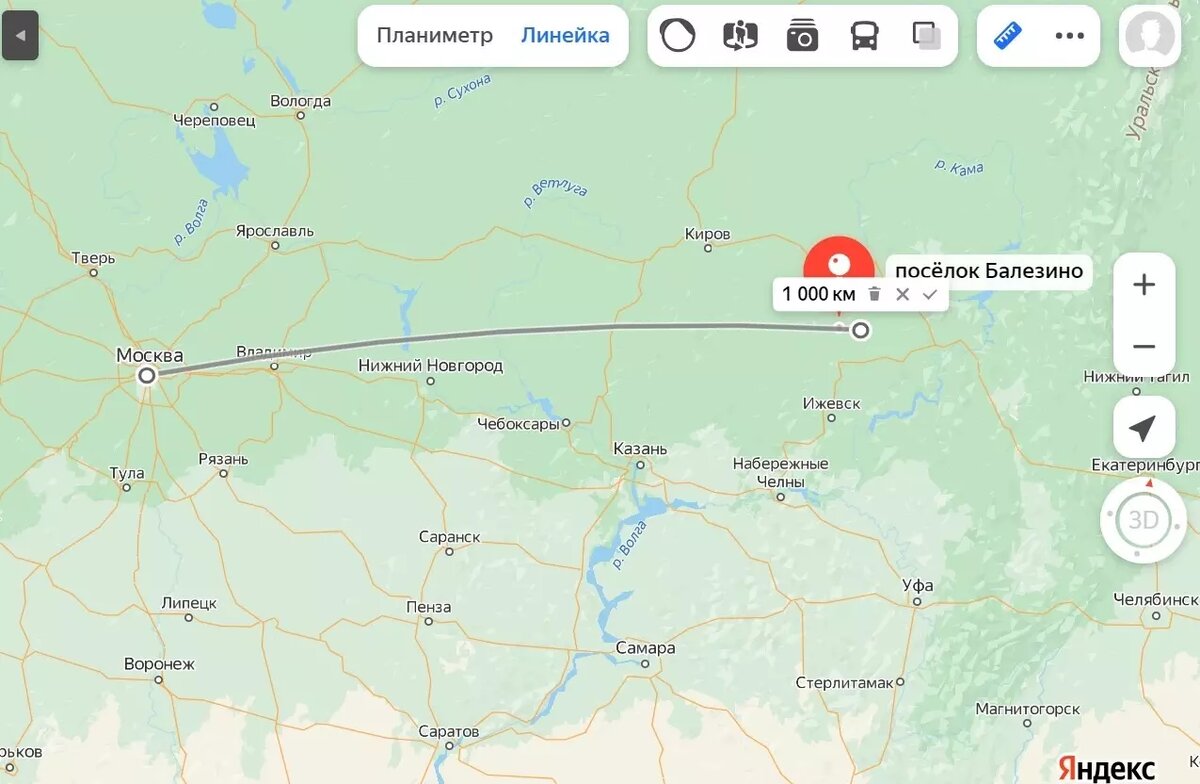Viewport: 1200px width, 784px height.
Task: Locate me with the navigation arrow
Action: coord(1143,428)
